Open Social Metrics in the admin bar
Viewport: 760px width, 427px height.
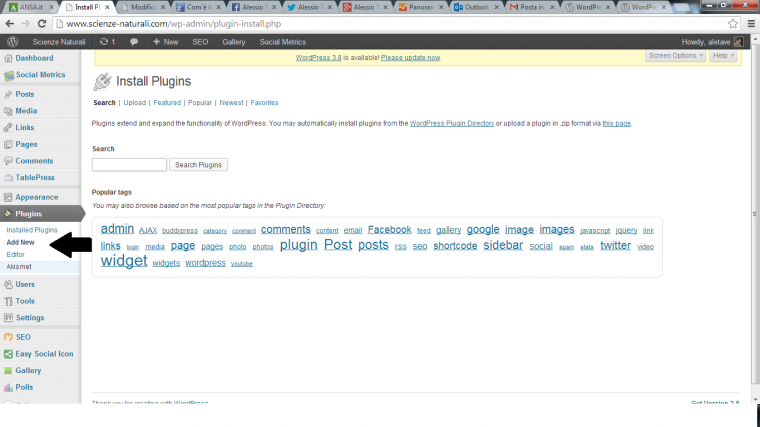[283, 42]
